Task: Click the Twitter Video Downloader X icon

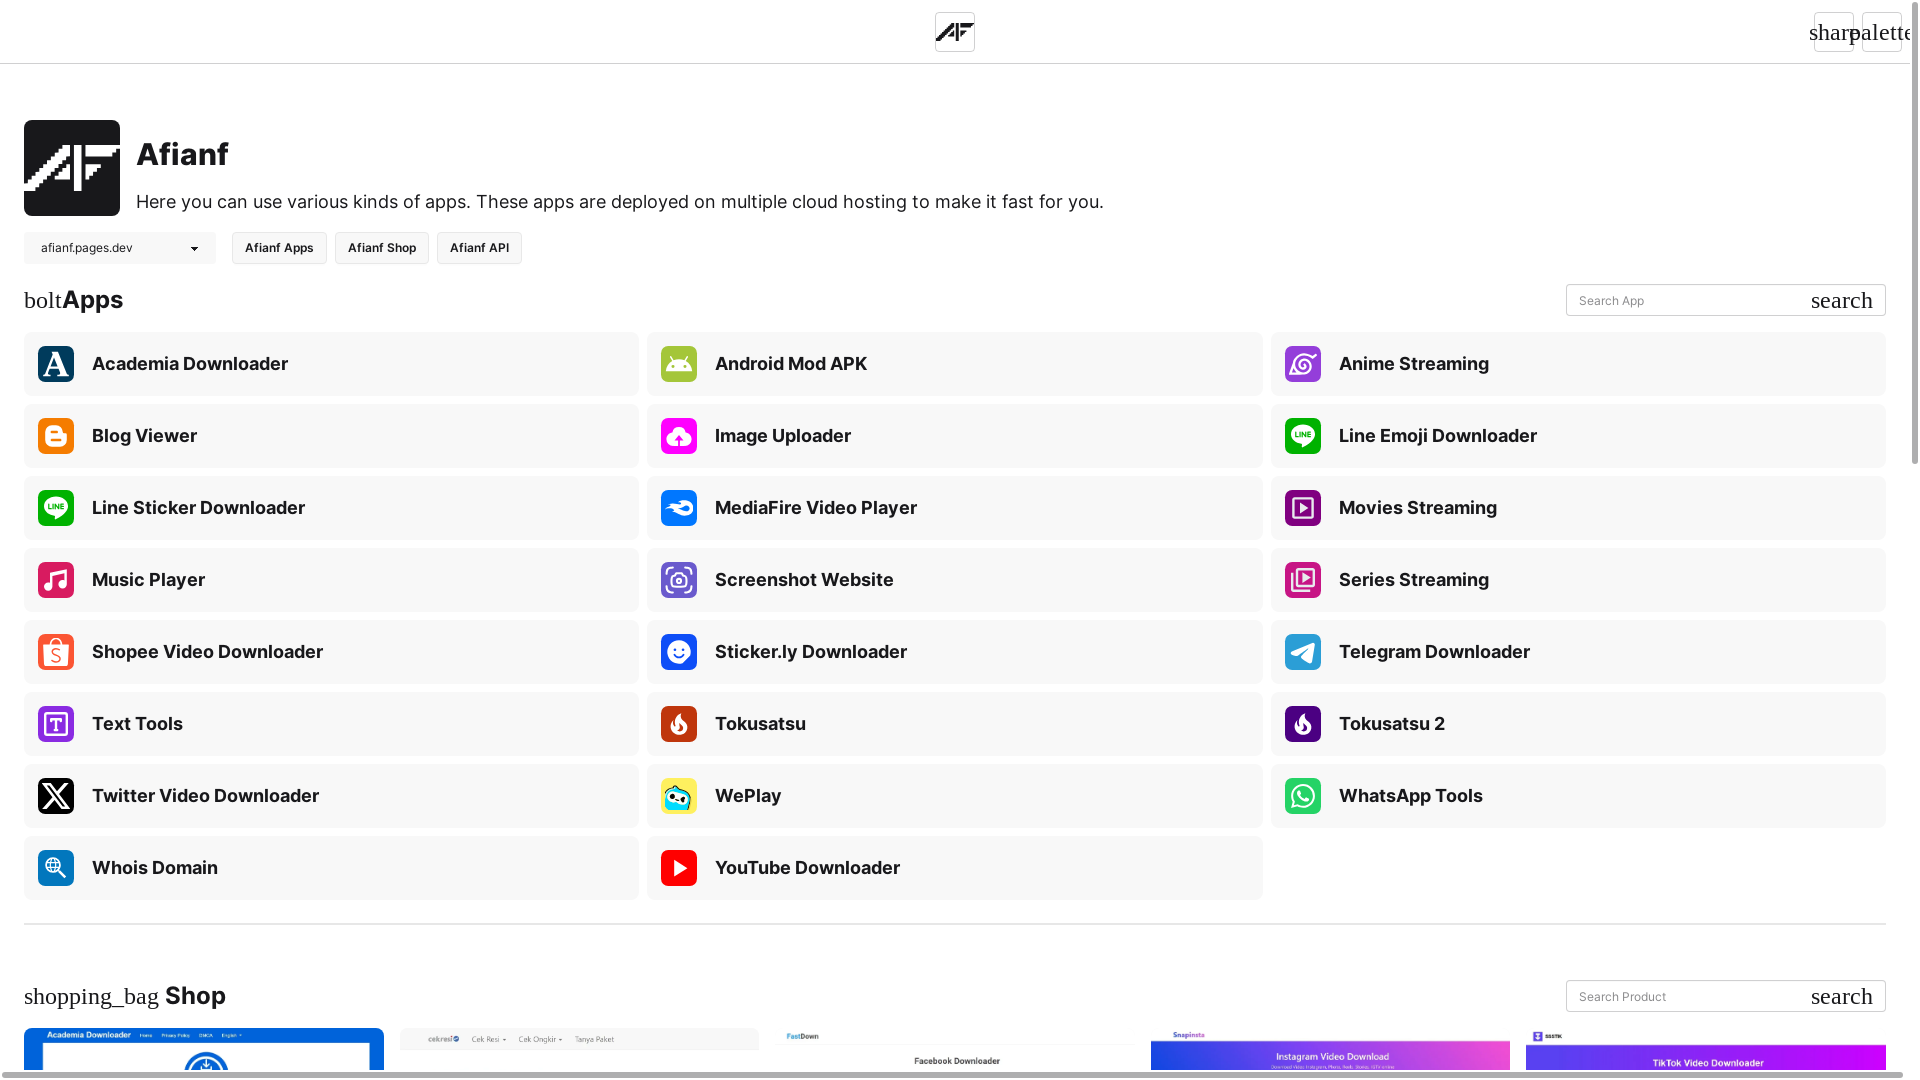Action: (56, 796)
